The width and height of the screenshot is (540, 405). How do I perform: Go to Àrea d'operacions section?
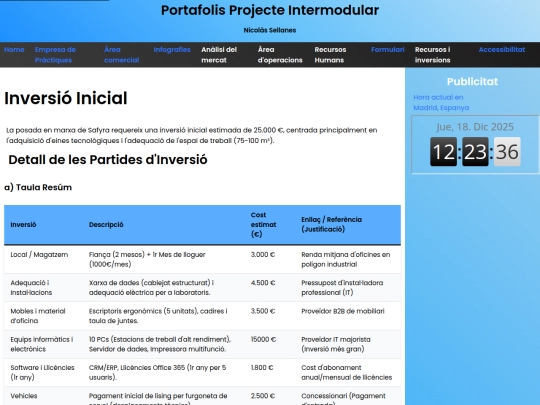(x=280, y=55)
